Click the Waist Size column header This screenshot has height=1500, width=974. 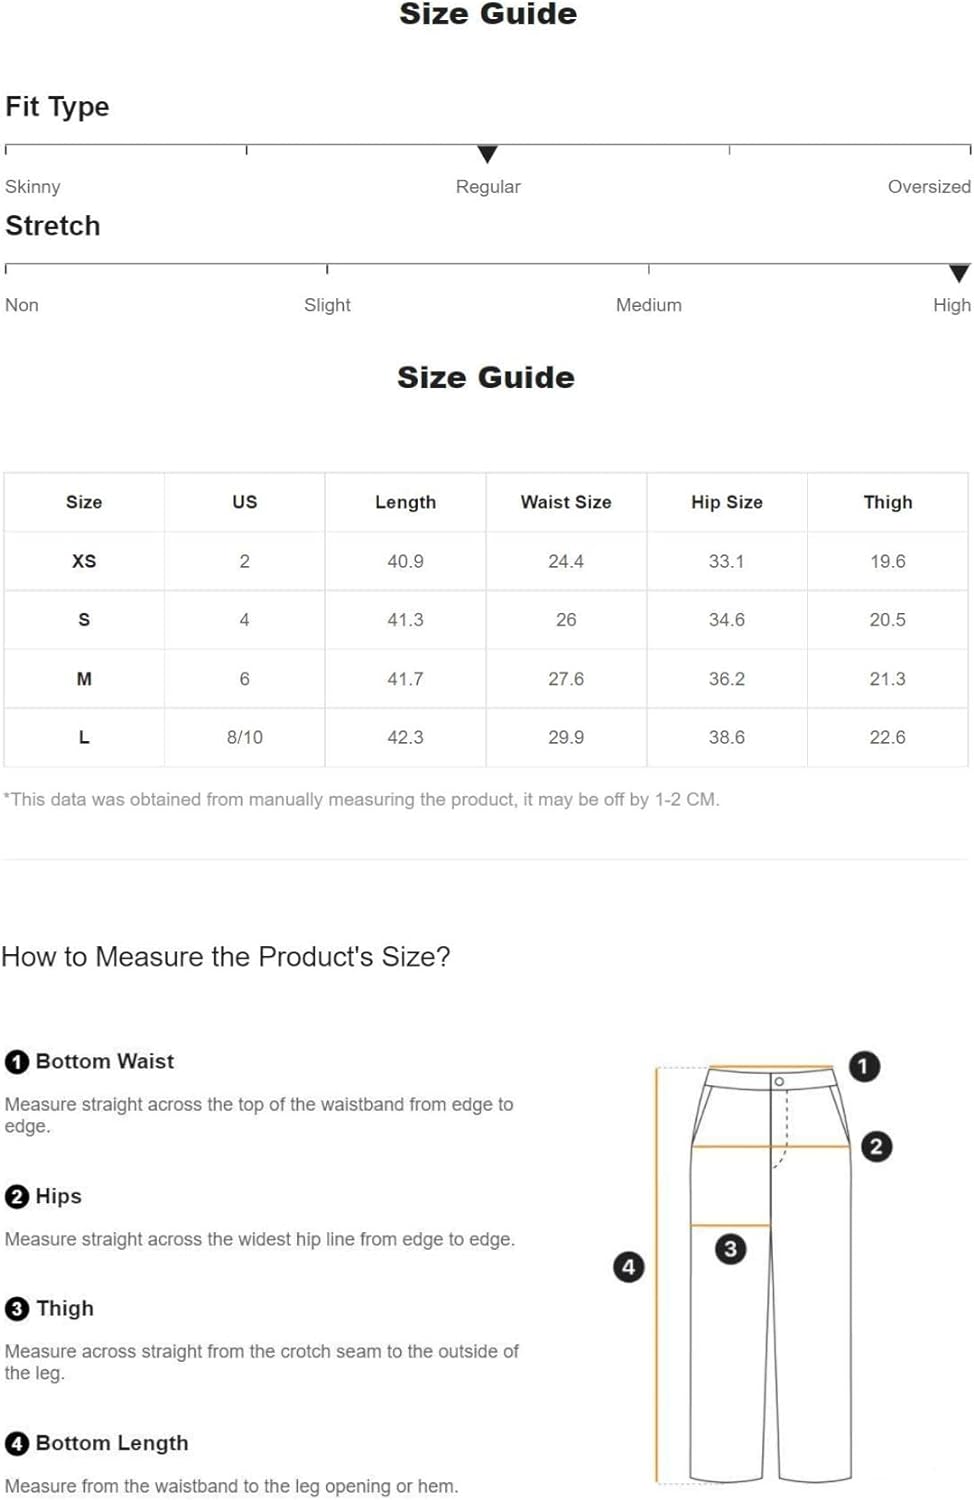pyautogui.click(x=566, y=502)
